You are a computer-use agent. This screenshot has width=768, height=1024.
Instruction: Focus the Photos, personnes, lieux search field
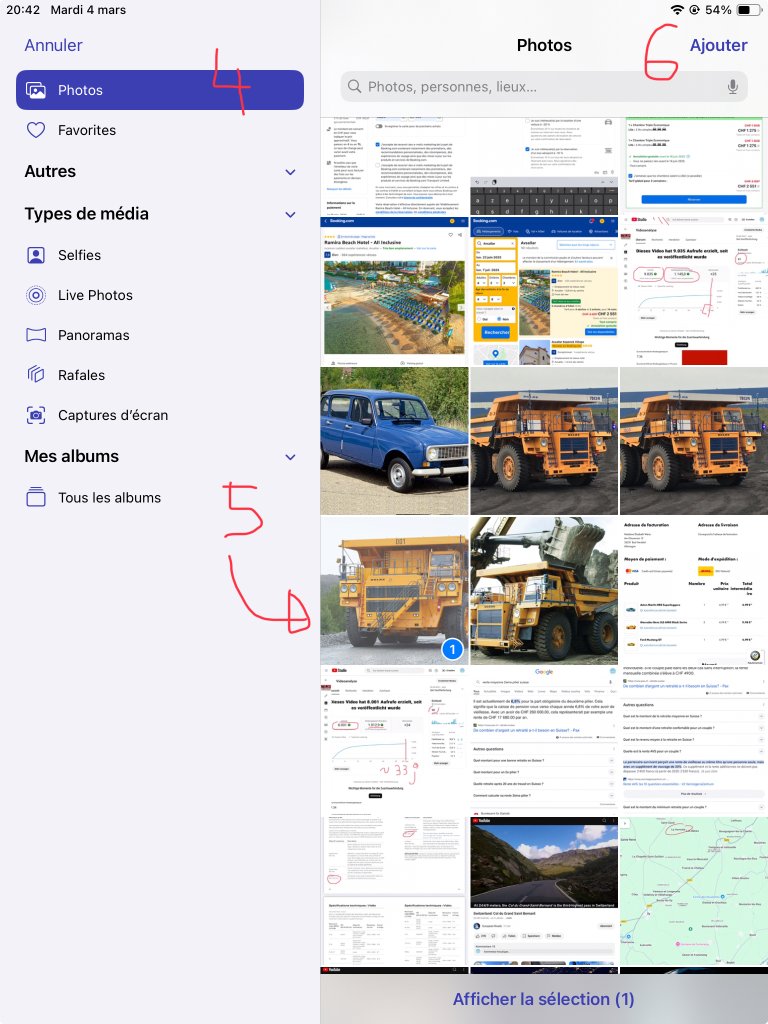[530, 87]
